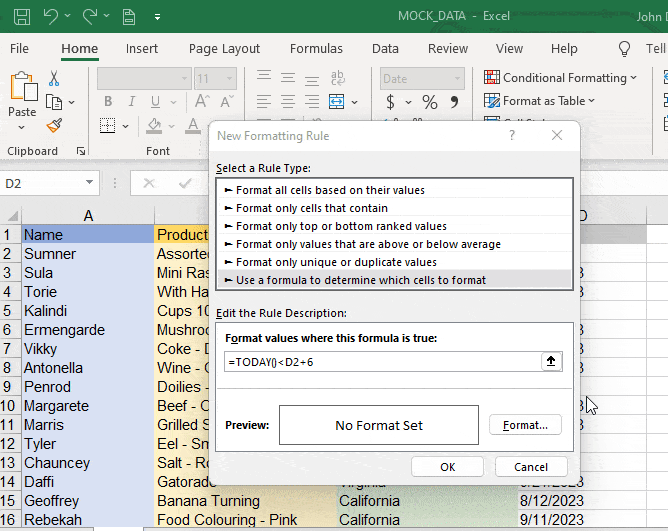This screenshot has width=668, height=531.
Task: Apply the percent style
Action: point(429,102)
